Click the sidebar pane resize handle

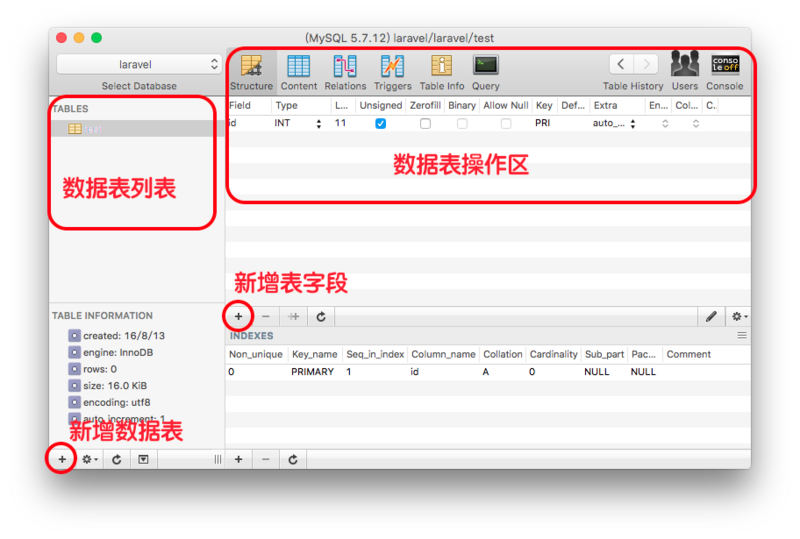click(x=218, y=459)
